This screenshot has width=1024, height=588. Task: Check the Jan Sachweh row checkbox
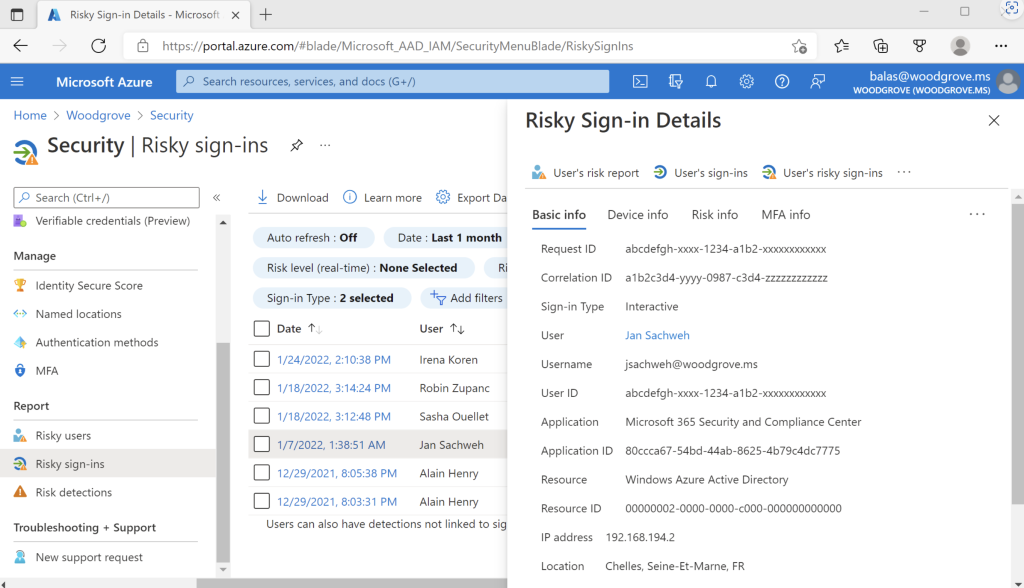tap(262, 444)
